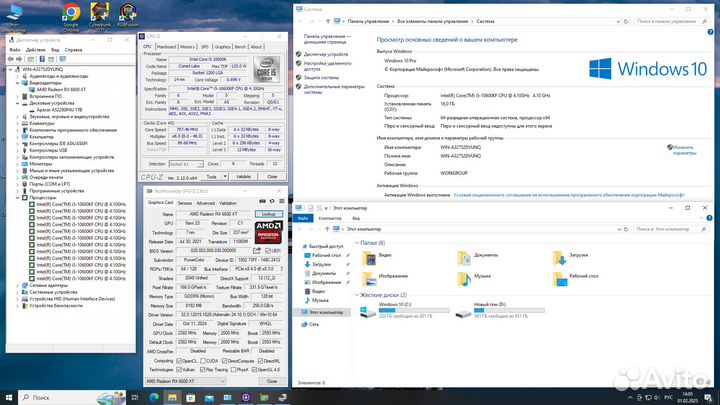Open the Музыка folder icon
720x405 pixels.
[464, 279]
